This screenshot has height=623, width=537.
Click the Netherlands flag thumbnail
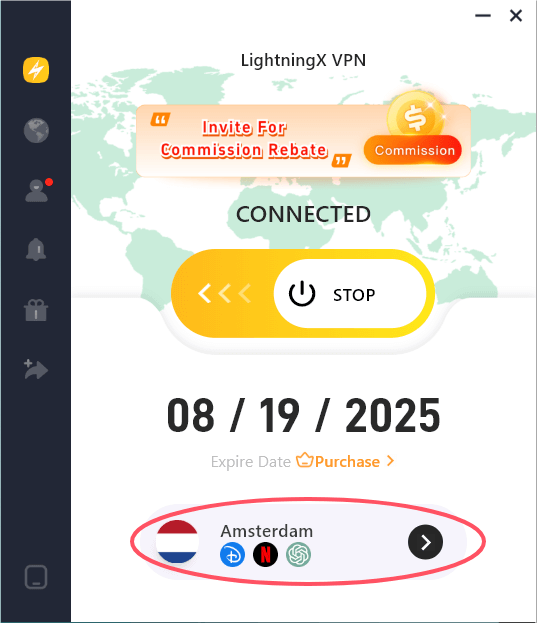pyautogui.click(x=177, y=542)
